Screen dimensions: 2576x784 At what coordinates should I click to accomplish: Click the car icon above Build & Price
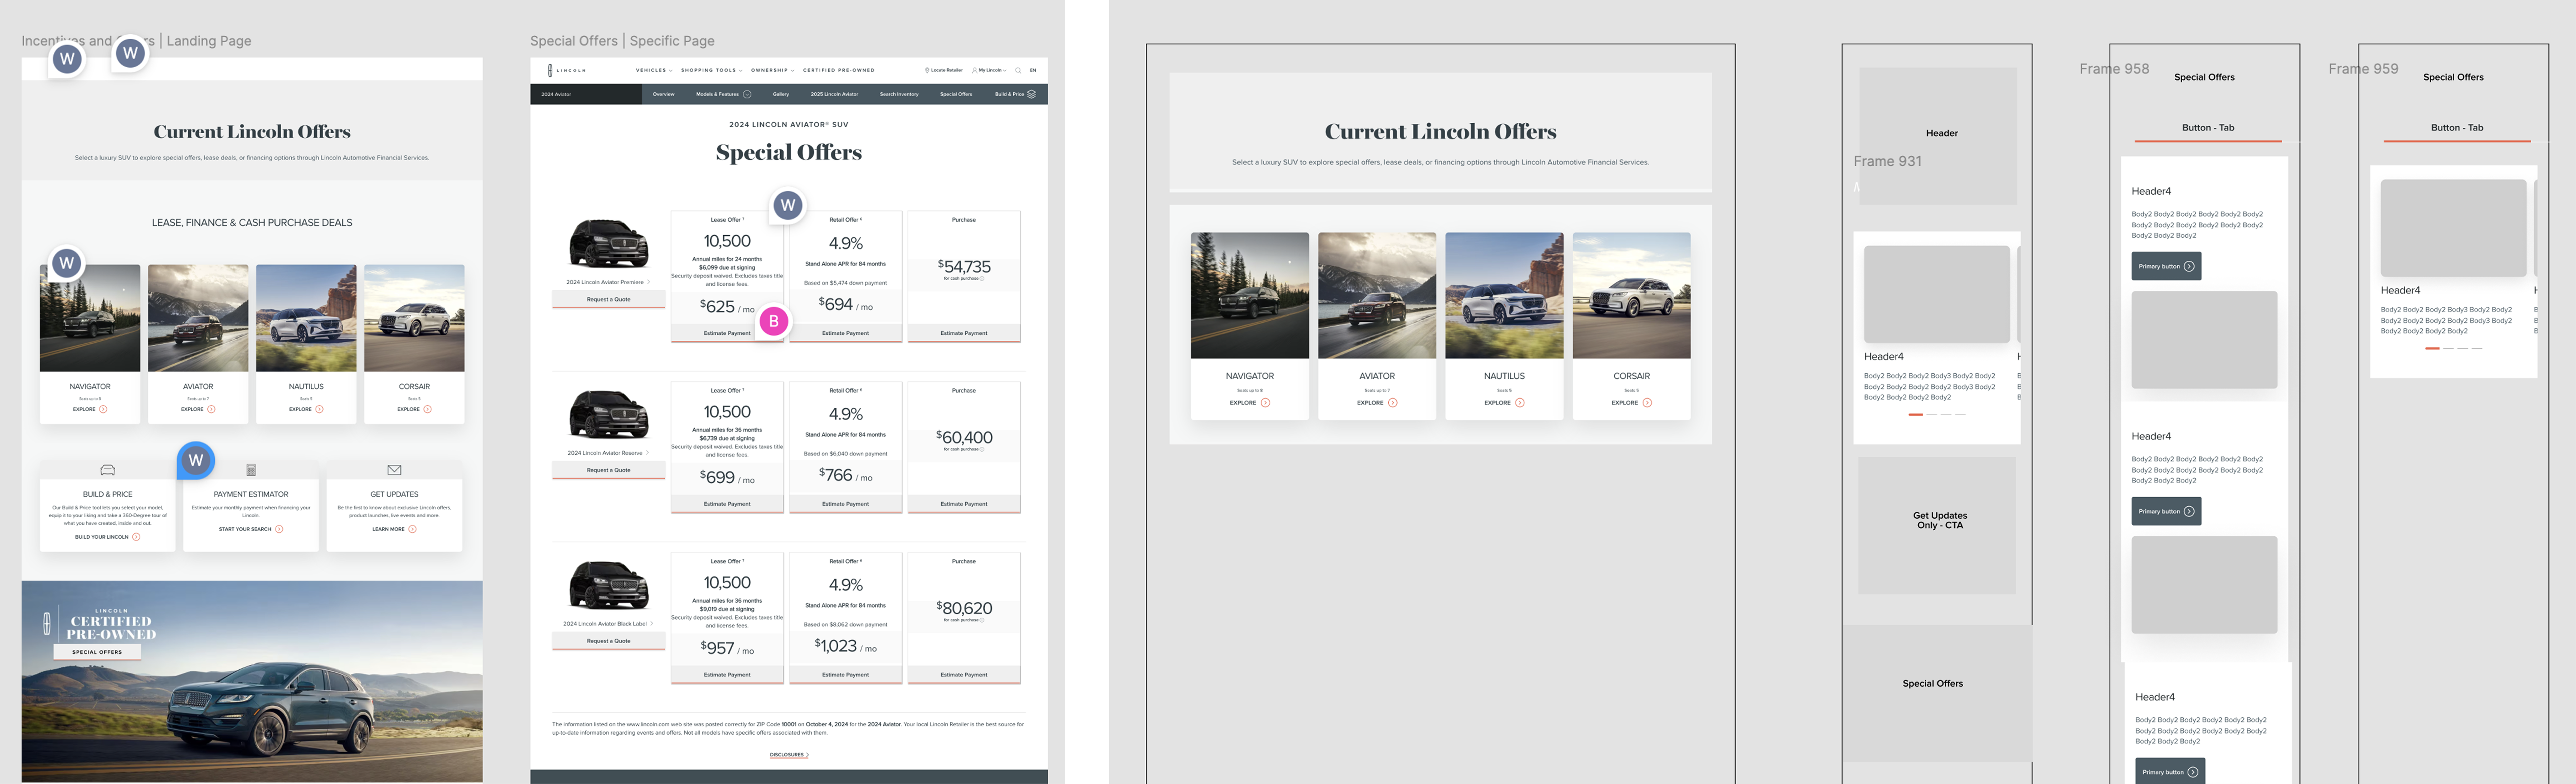click(x=108, y=470)
